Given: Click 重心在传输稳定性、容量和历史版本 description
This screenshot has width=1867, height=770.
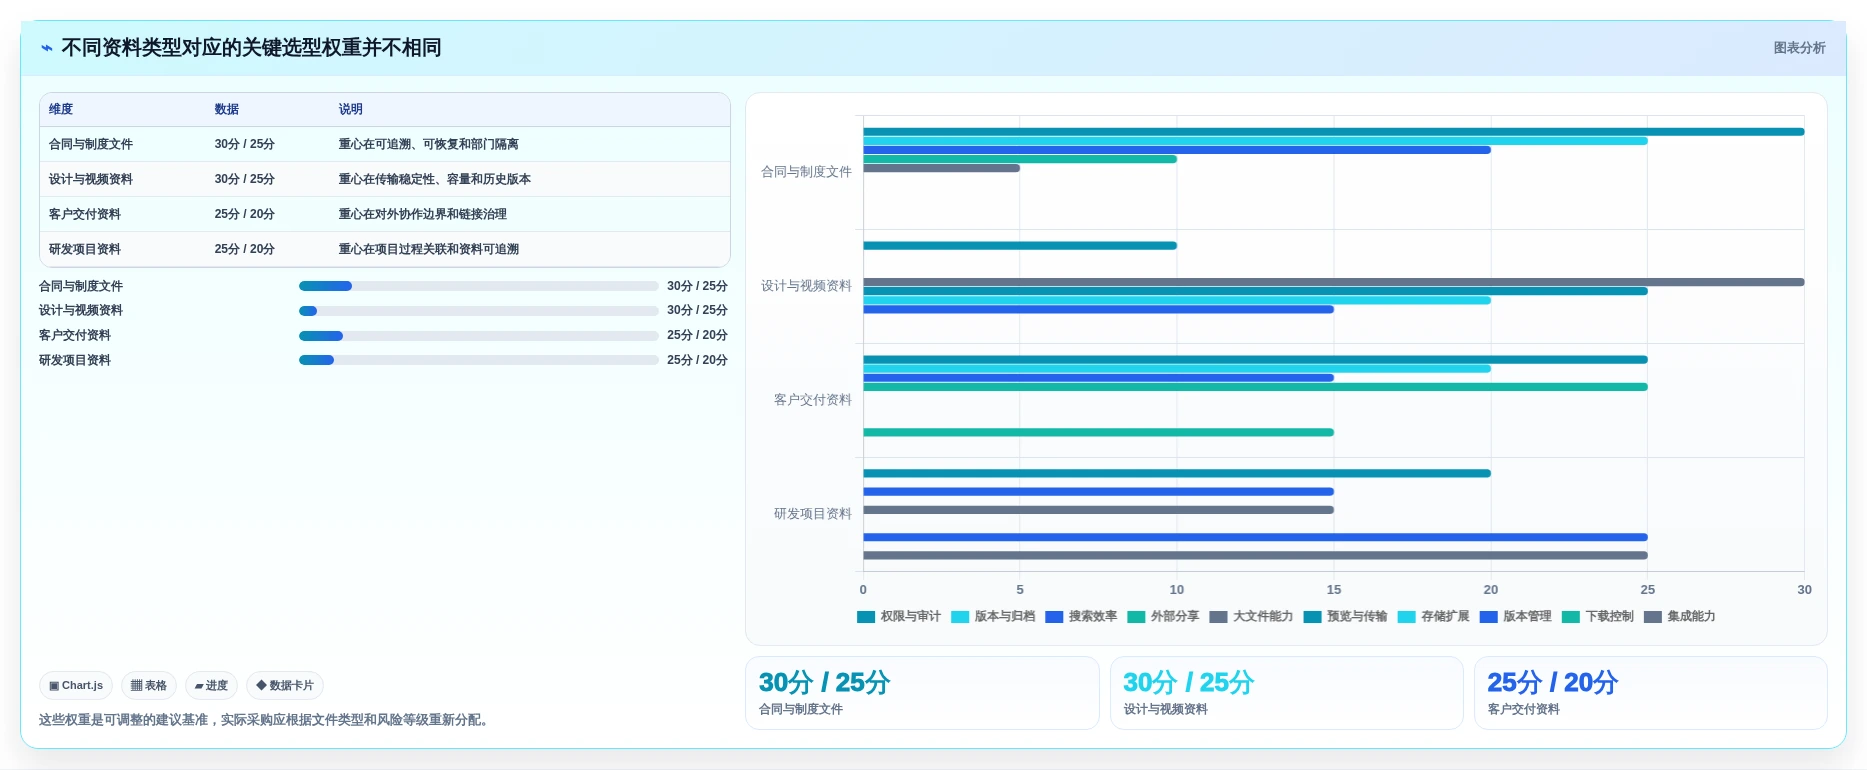Looking at the screenshot, I should [434, 179].
